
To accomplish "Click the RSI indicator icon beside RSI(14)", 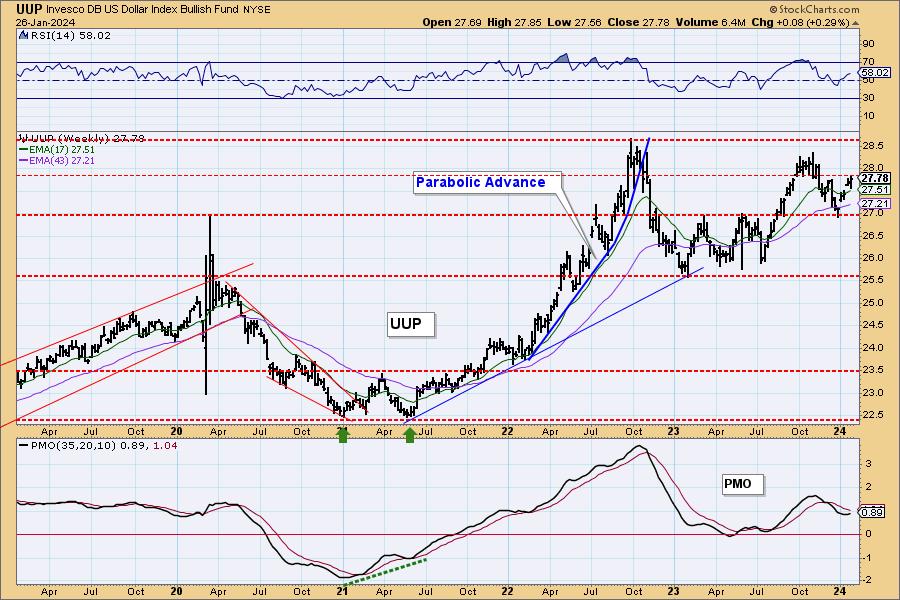I will pos(23,35).
